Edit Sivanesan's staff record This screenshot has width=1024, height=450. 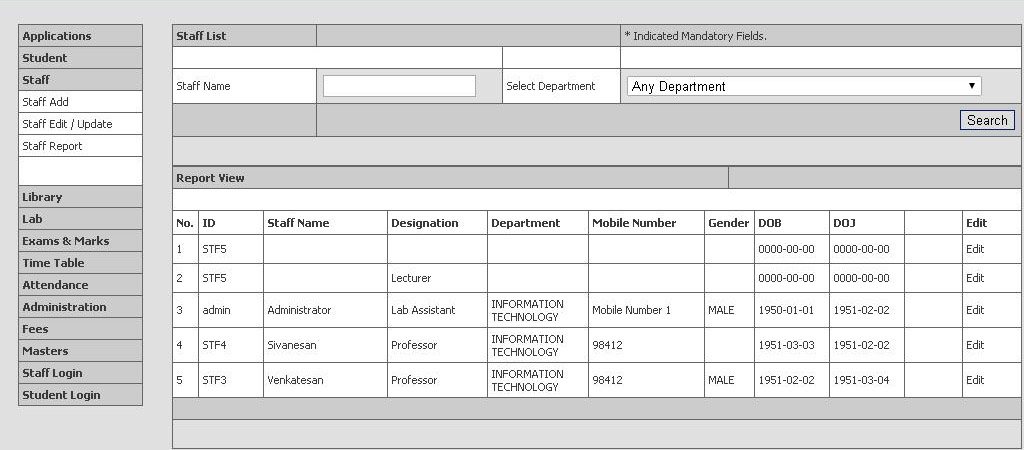(975, 345)
